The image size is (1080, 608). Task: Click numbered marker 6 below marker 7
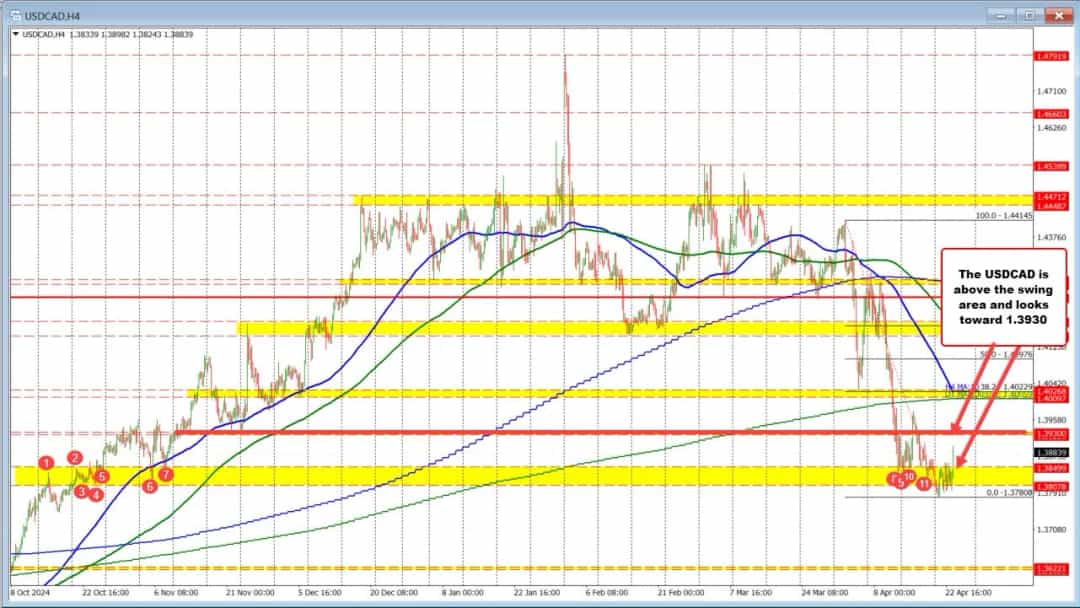tap(150, 485)
